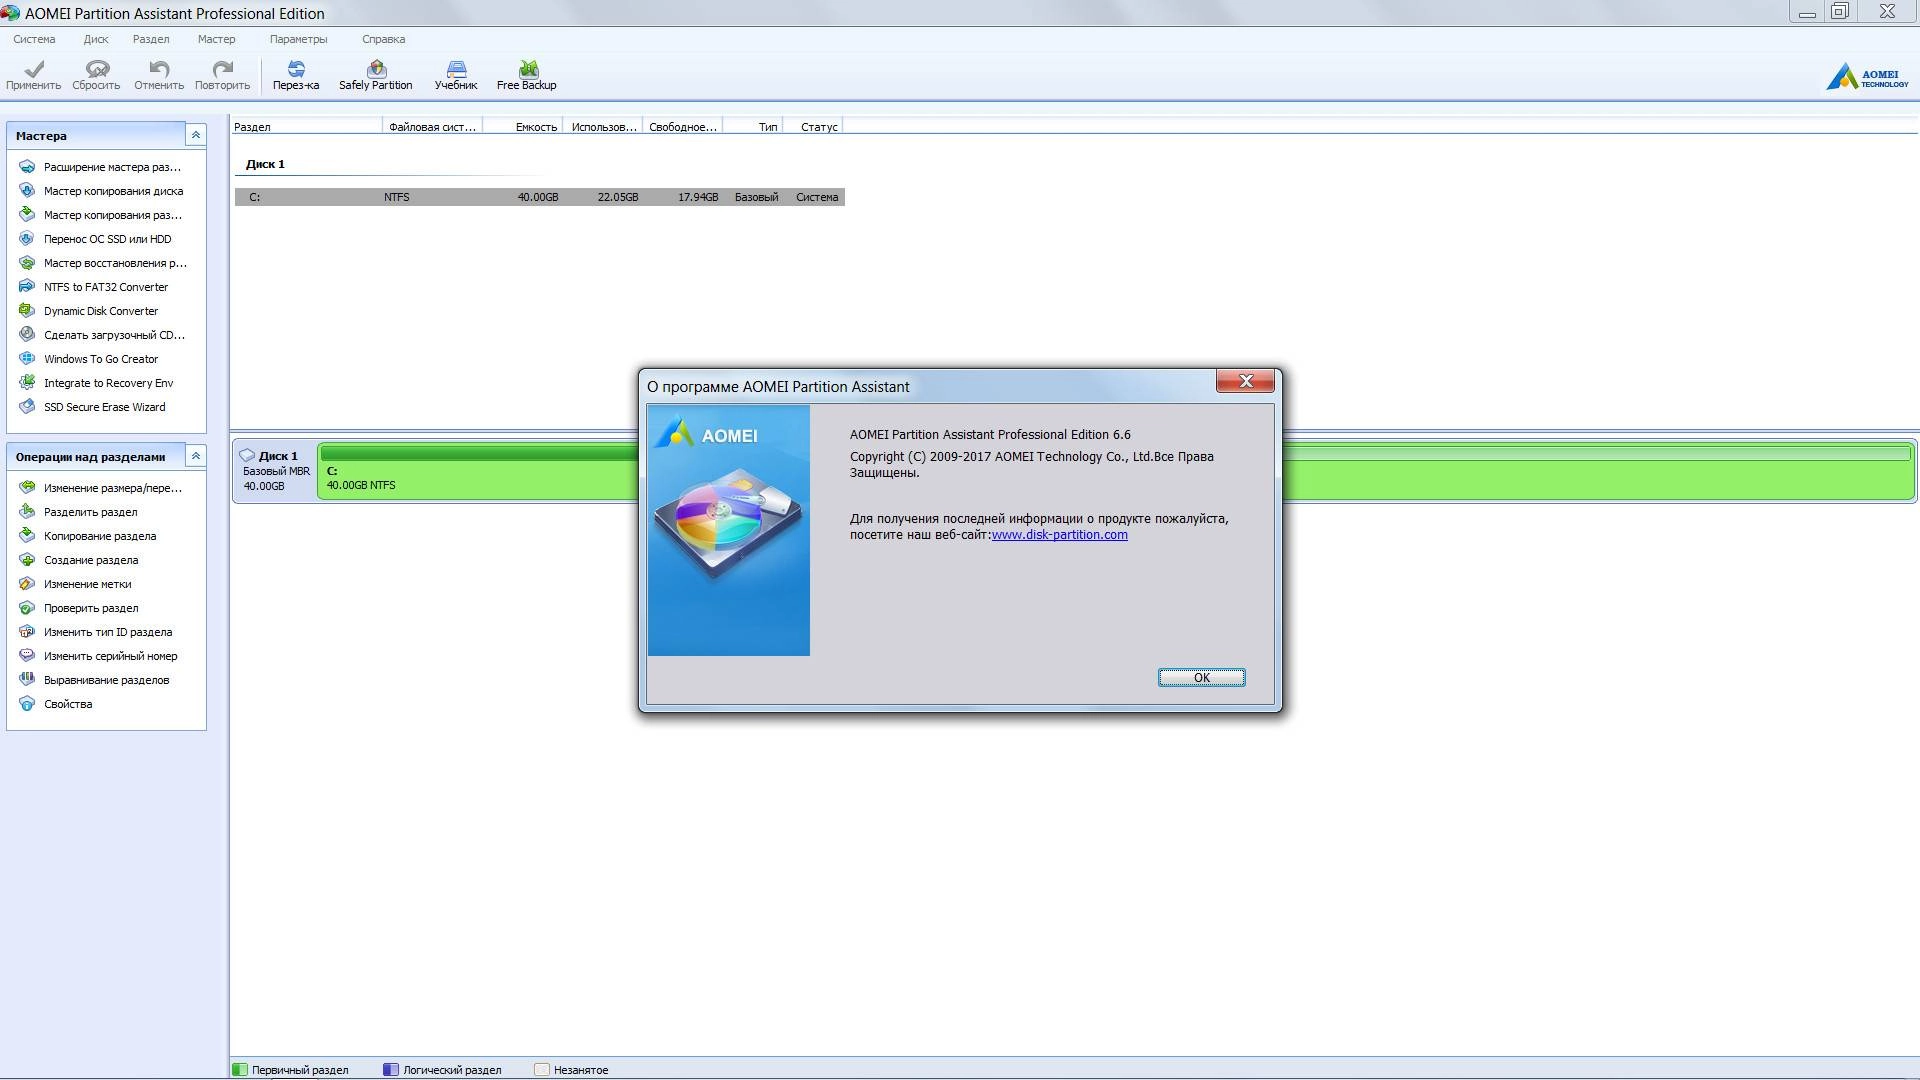This screenshot has width=1920, height=1080.
Task: Click the Сбросить (Discard) toolbar icon
Action: tap(97, 69)
